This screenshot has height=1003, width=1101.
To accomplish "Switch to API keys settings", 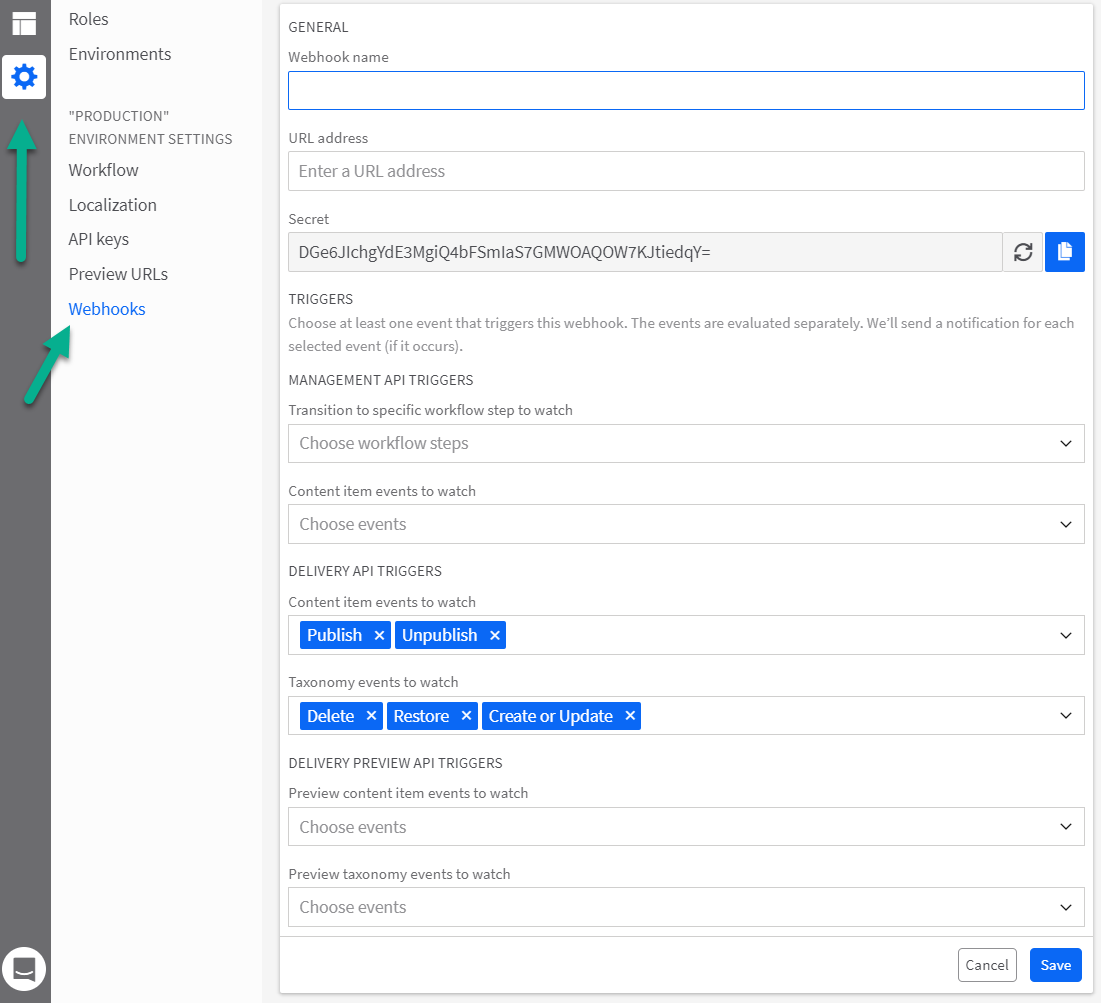I will 98,239.
